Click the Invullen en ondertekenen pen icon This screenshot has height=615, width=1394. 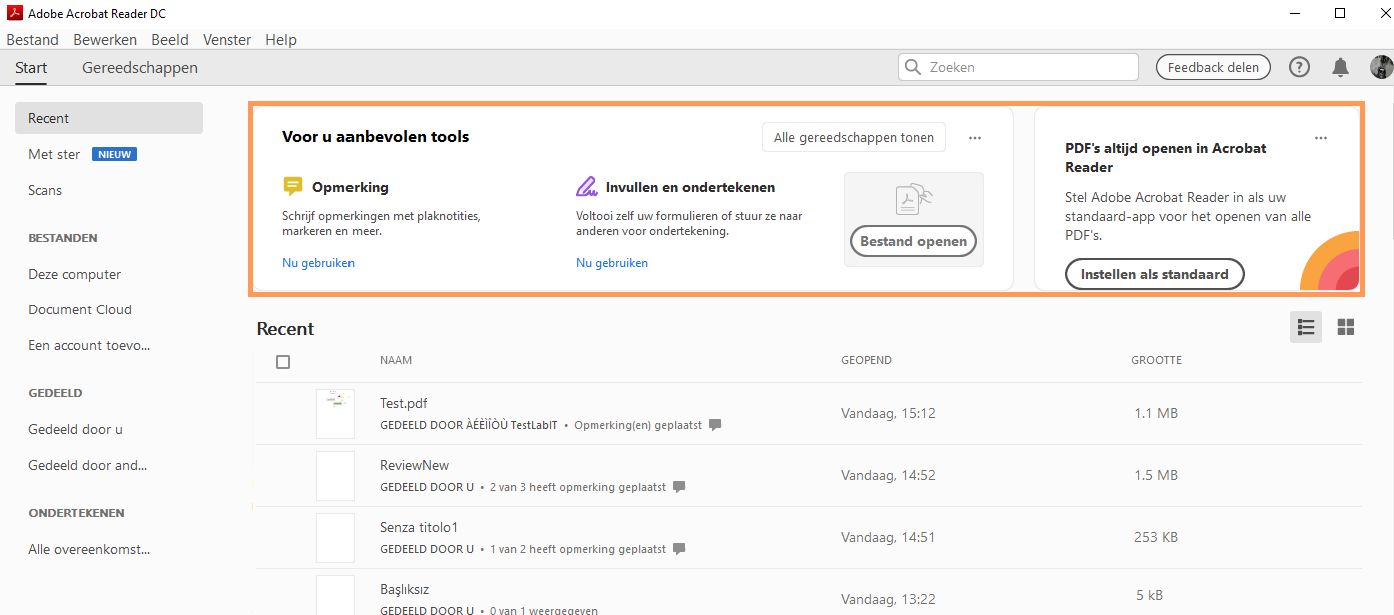click(586, 187)
